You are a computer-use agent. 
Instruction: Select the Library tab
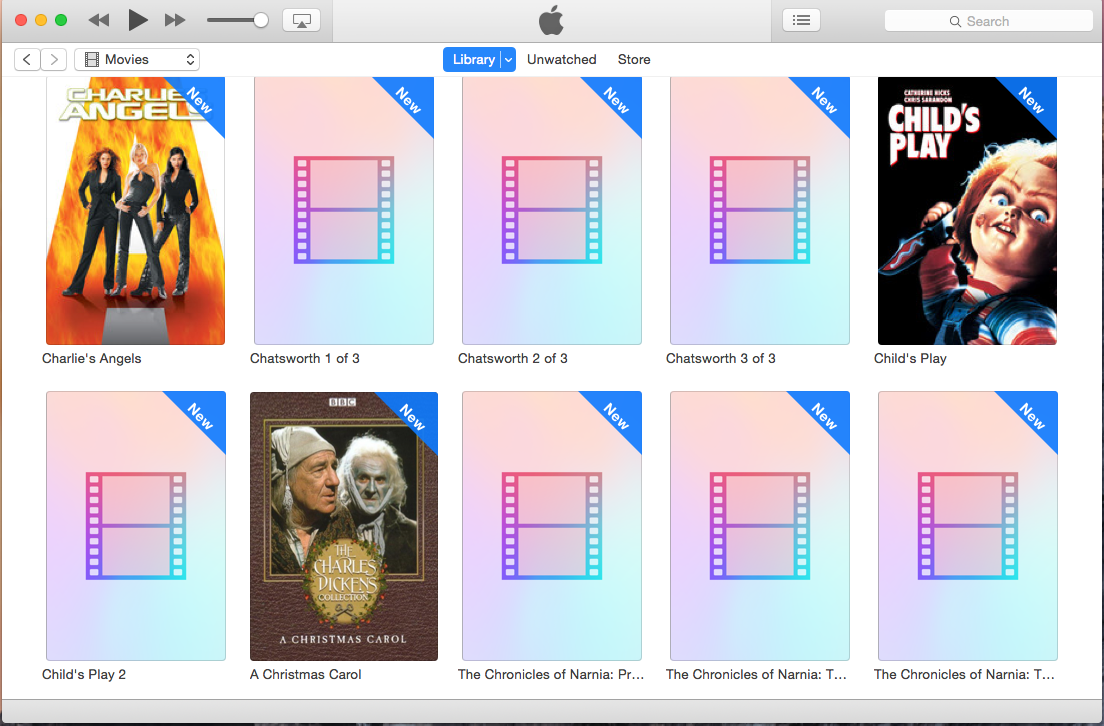(x=472, y=59)
